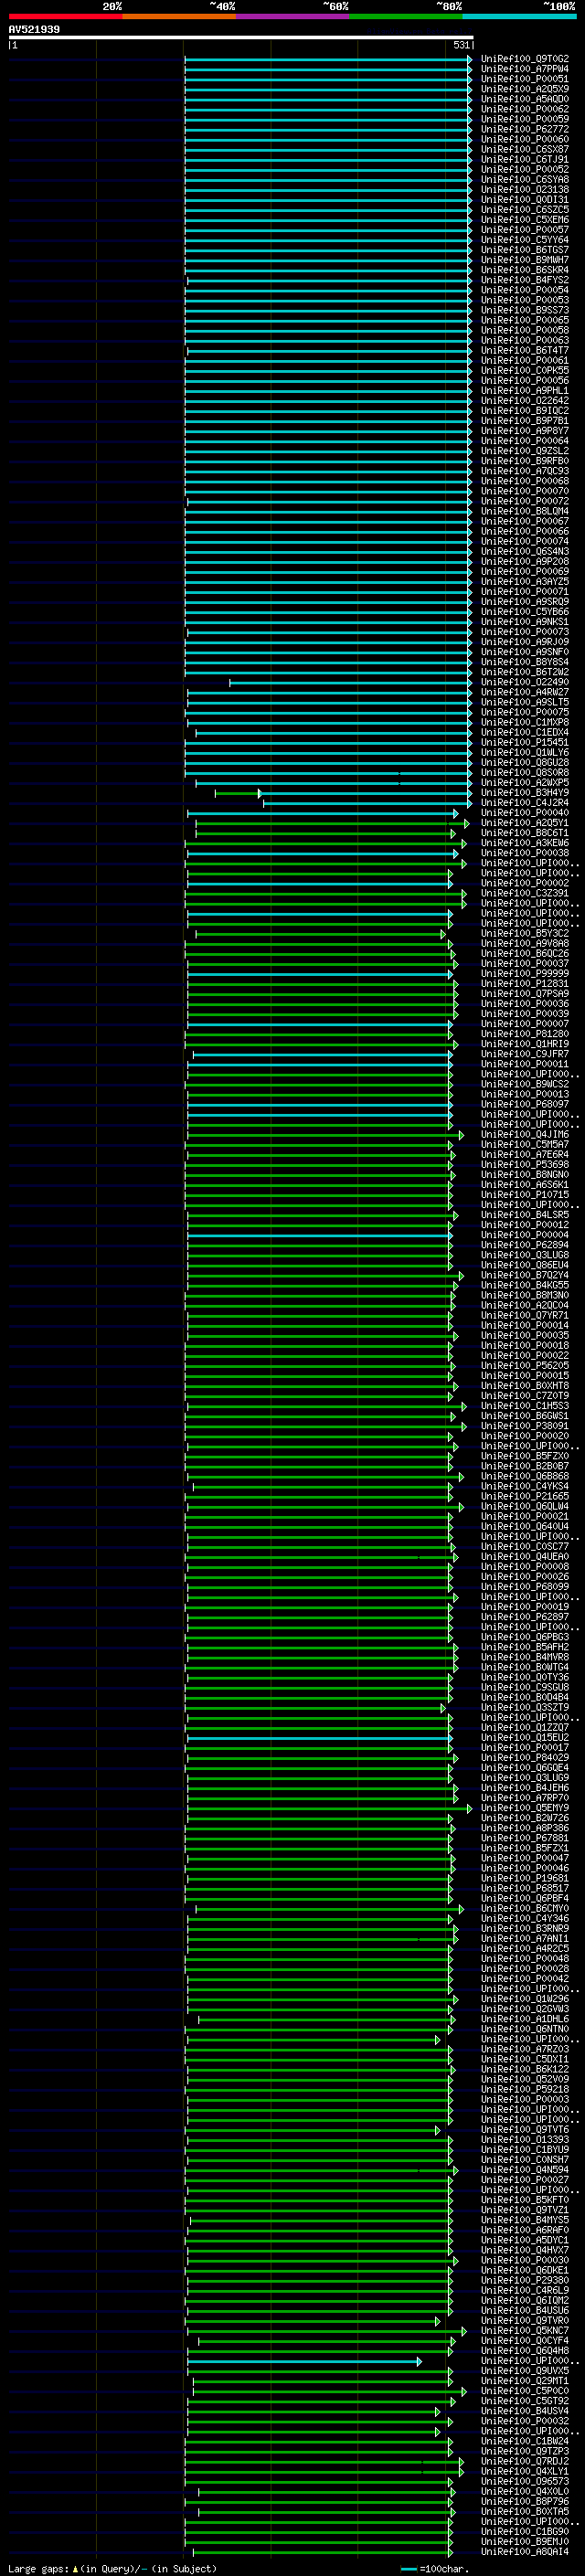Screen dimensions: 585x2576
Task: Select the UniRef100_B9MWH7 label
Action: [525, 260]
